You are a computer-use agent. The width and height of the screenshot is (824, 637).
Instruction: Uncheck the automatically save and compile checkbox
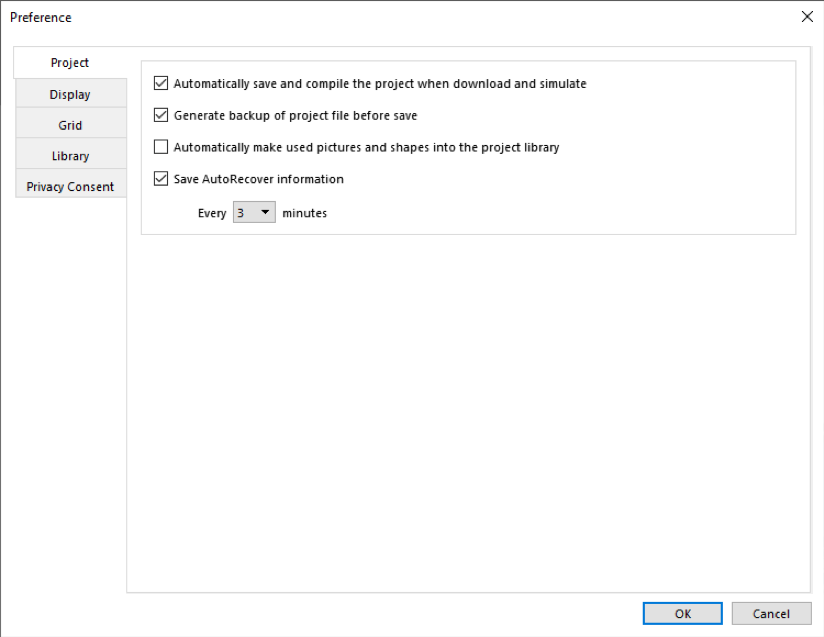pyautogui.click(x=161, y=84)
